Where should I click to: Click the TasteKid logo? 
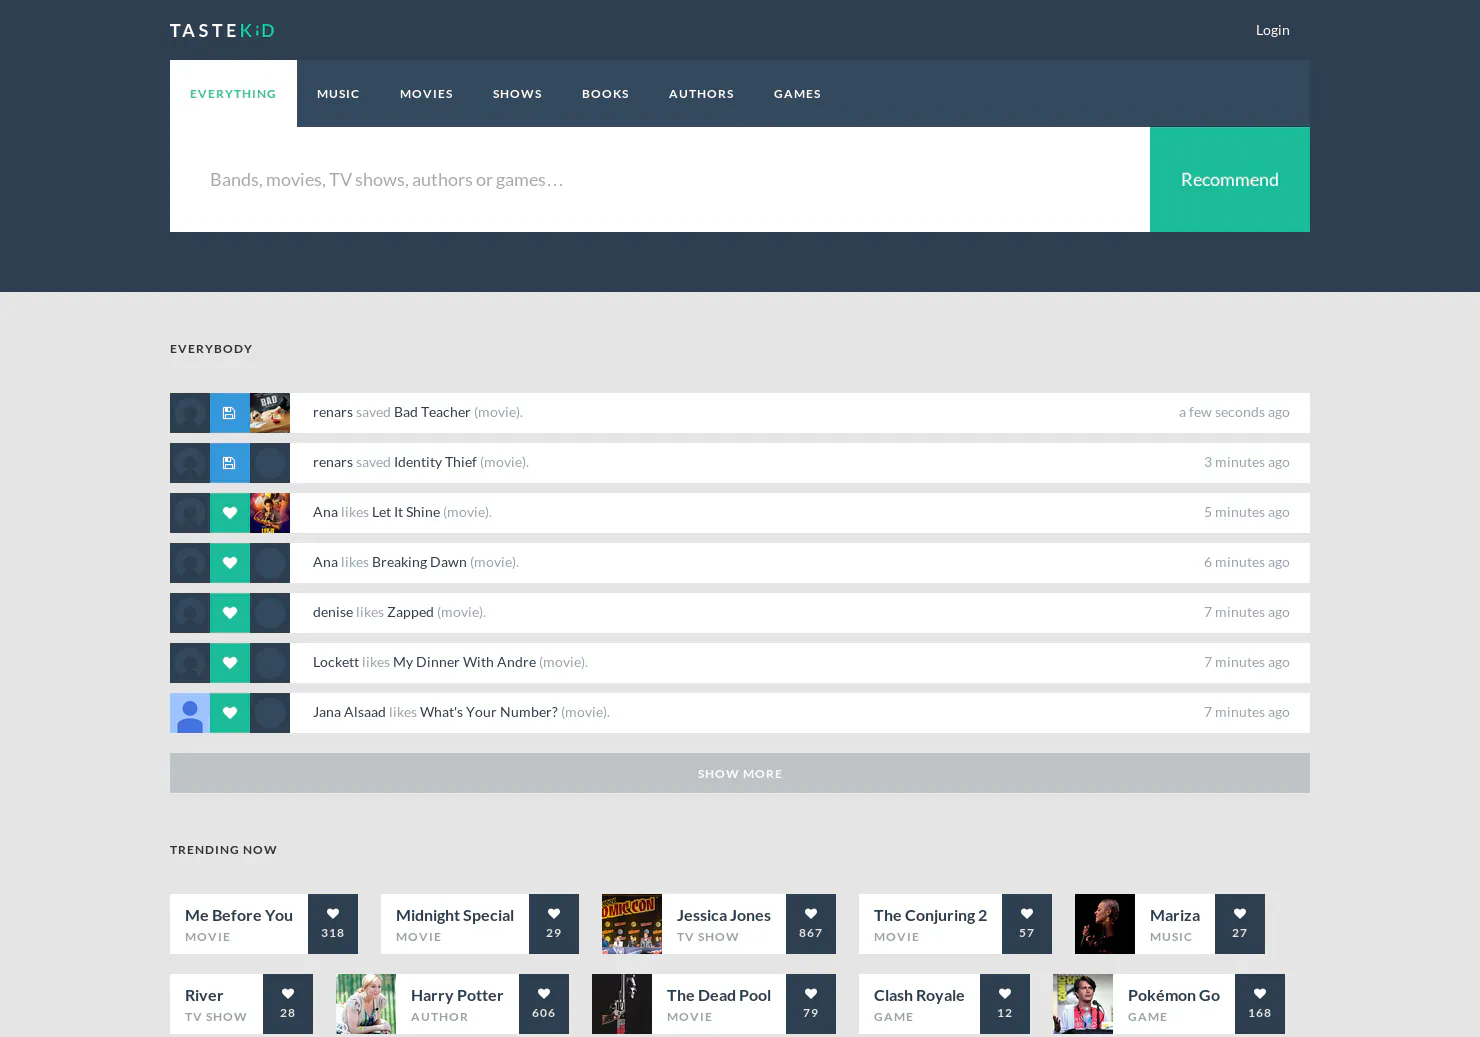[222, 30]
